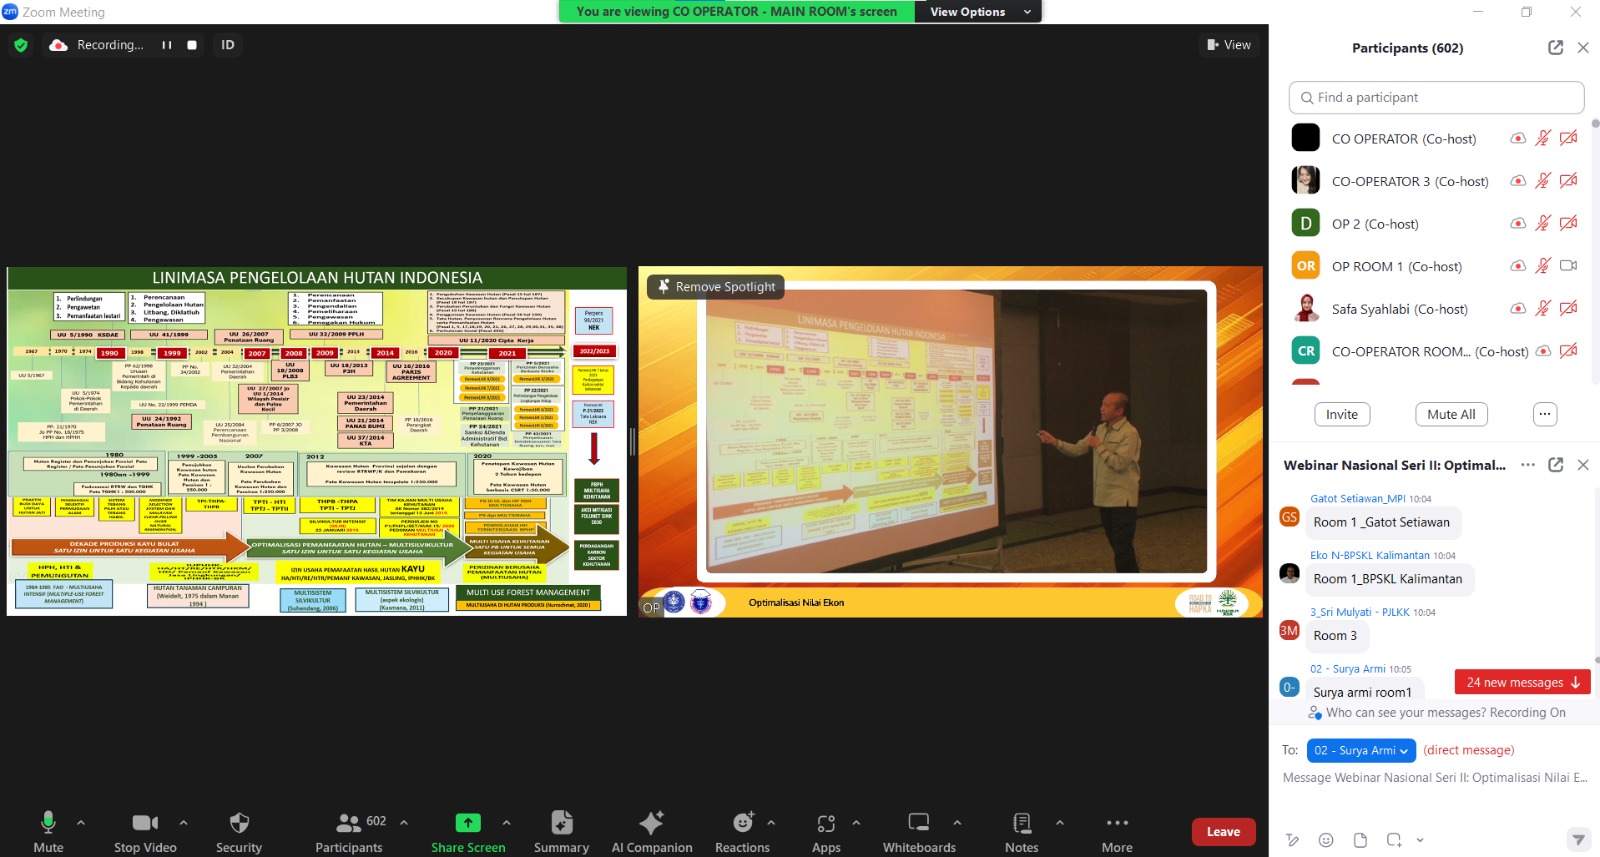Image resolution: width=1600 pixels, height=857 pixels.
Task: Open the Notes icon in toolbar
Action: click(1021, 823)
